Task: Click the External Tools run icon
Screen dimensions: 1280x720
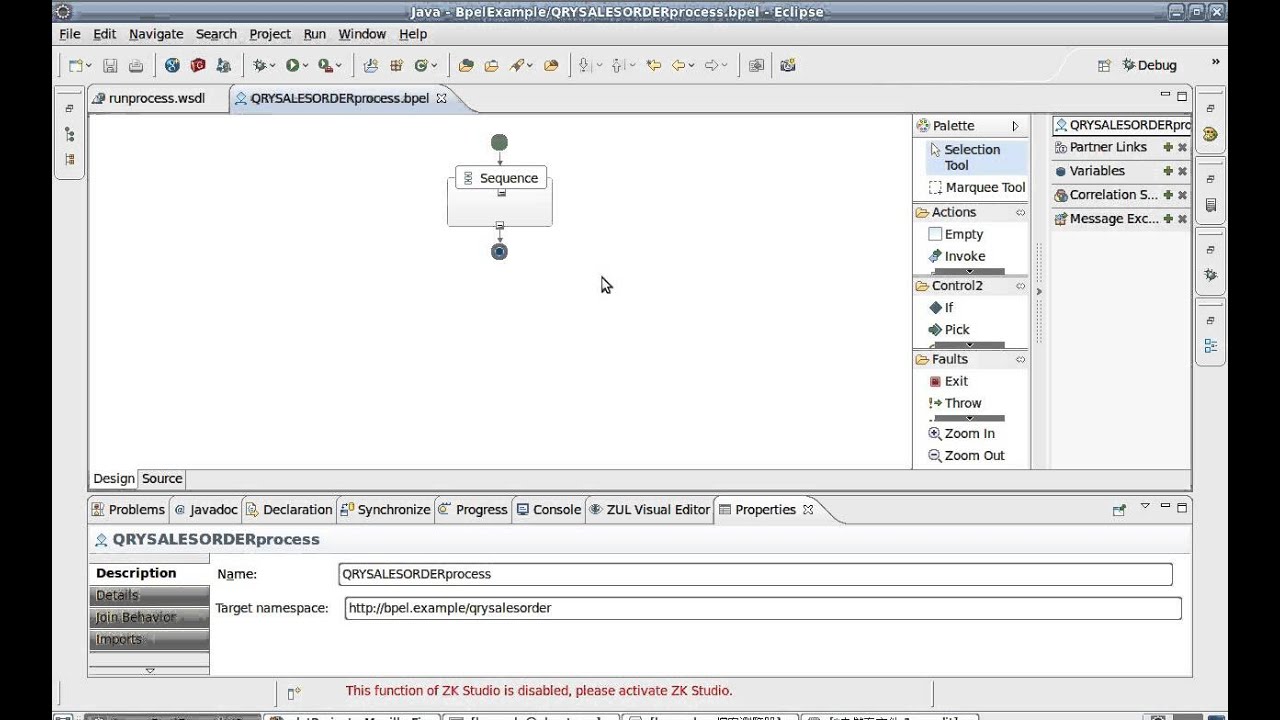Action: pos(325,66)
